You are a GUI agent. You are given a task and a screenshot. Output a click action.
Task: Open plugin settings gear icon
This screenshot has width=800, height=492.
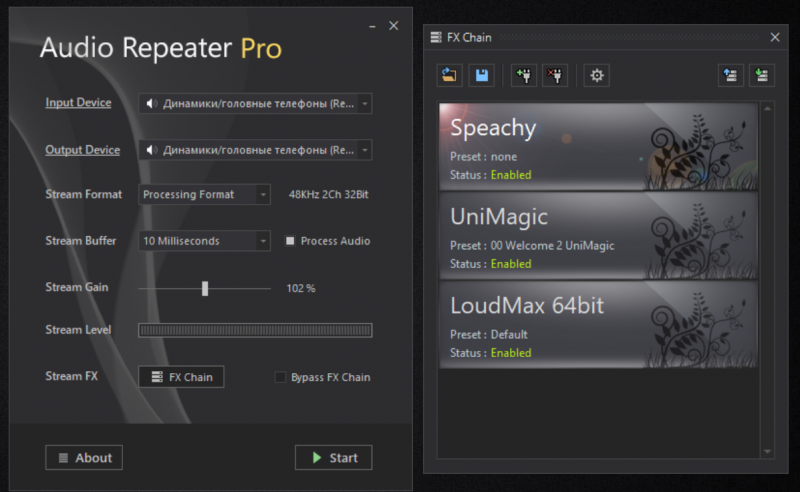click(596, 76)
